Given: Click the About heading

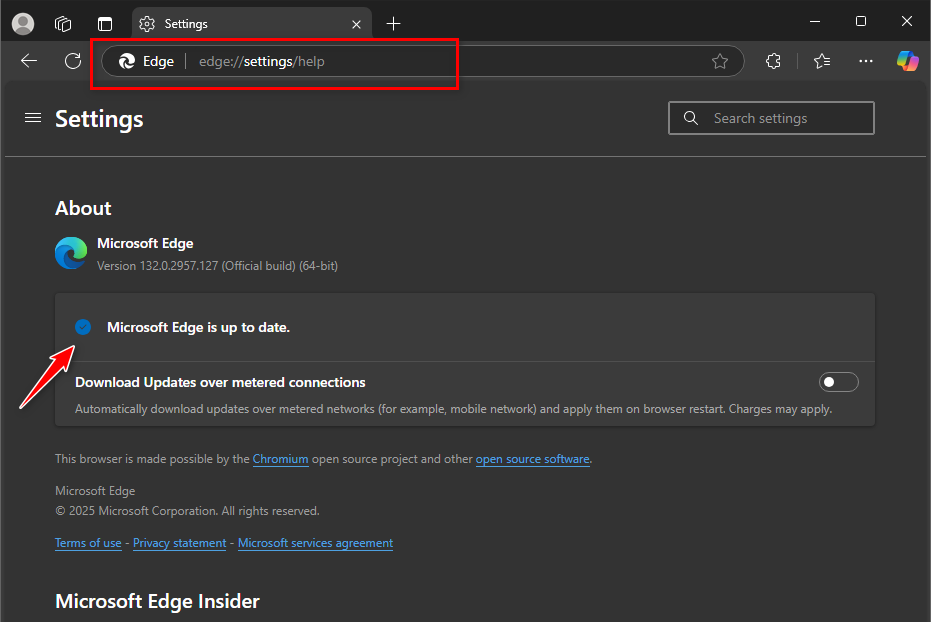Looking at the screenshot, I should (x=83, y=208).
